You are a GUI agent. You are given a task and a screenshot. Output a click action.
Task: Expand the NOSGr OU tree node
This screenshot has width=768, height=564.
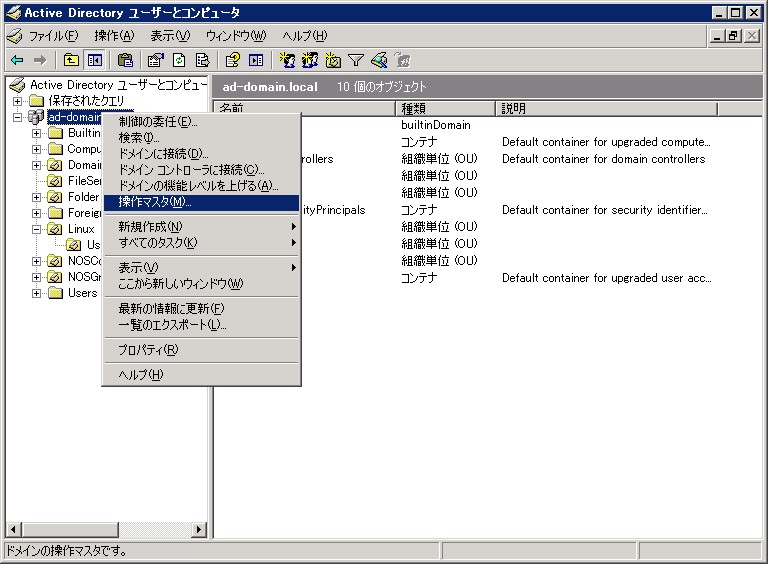[37, 278]
